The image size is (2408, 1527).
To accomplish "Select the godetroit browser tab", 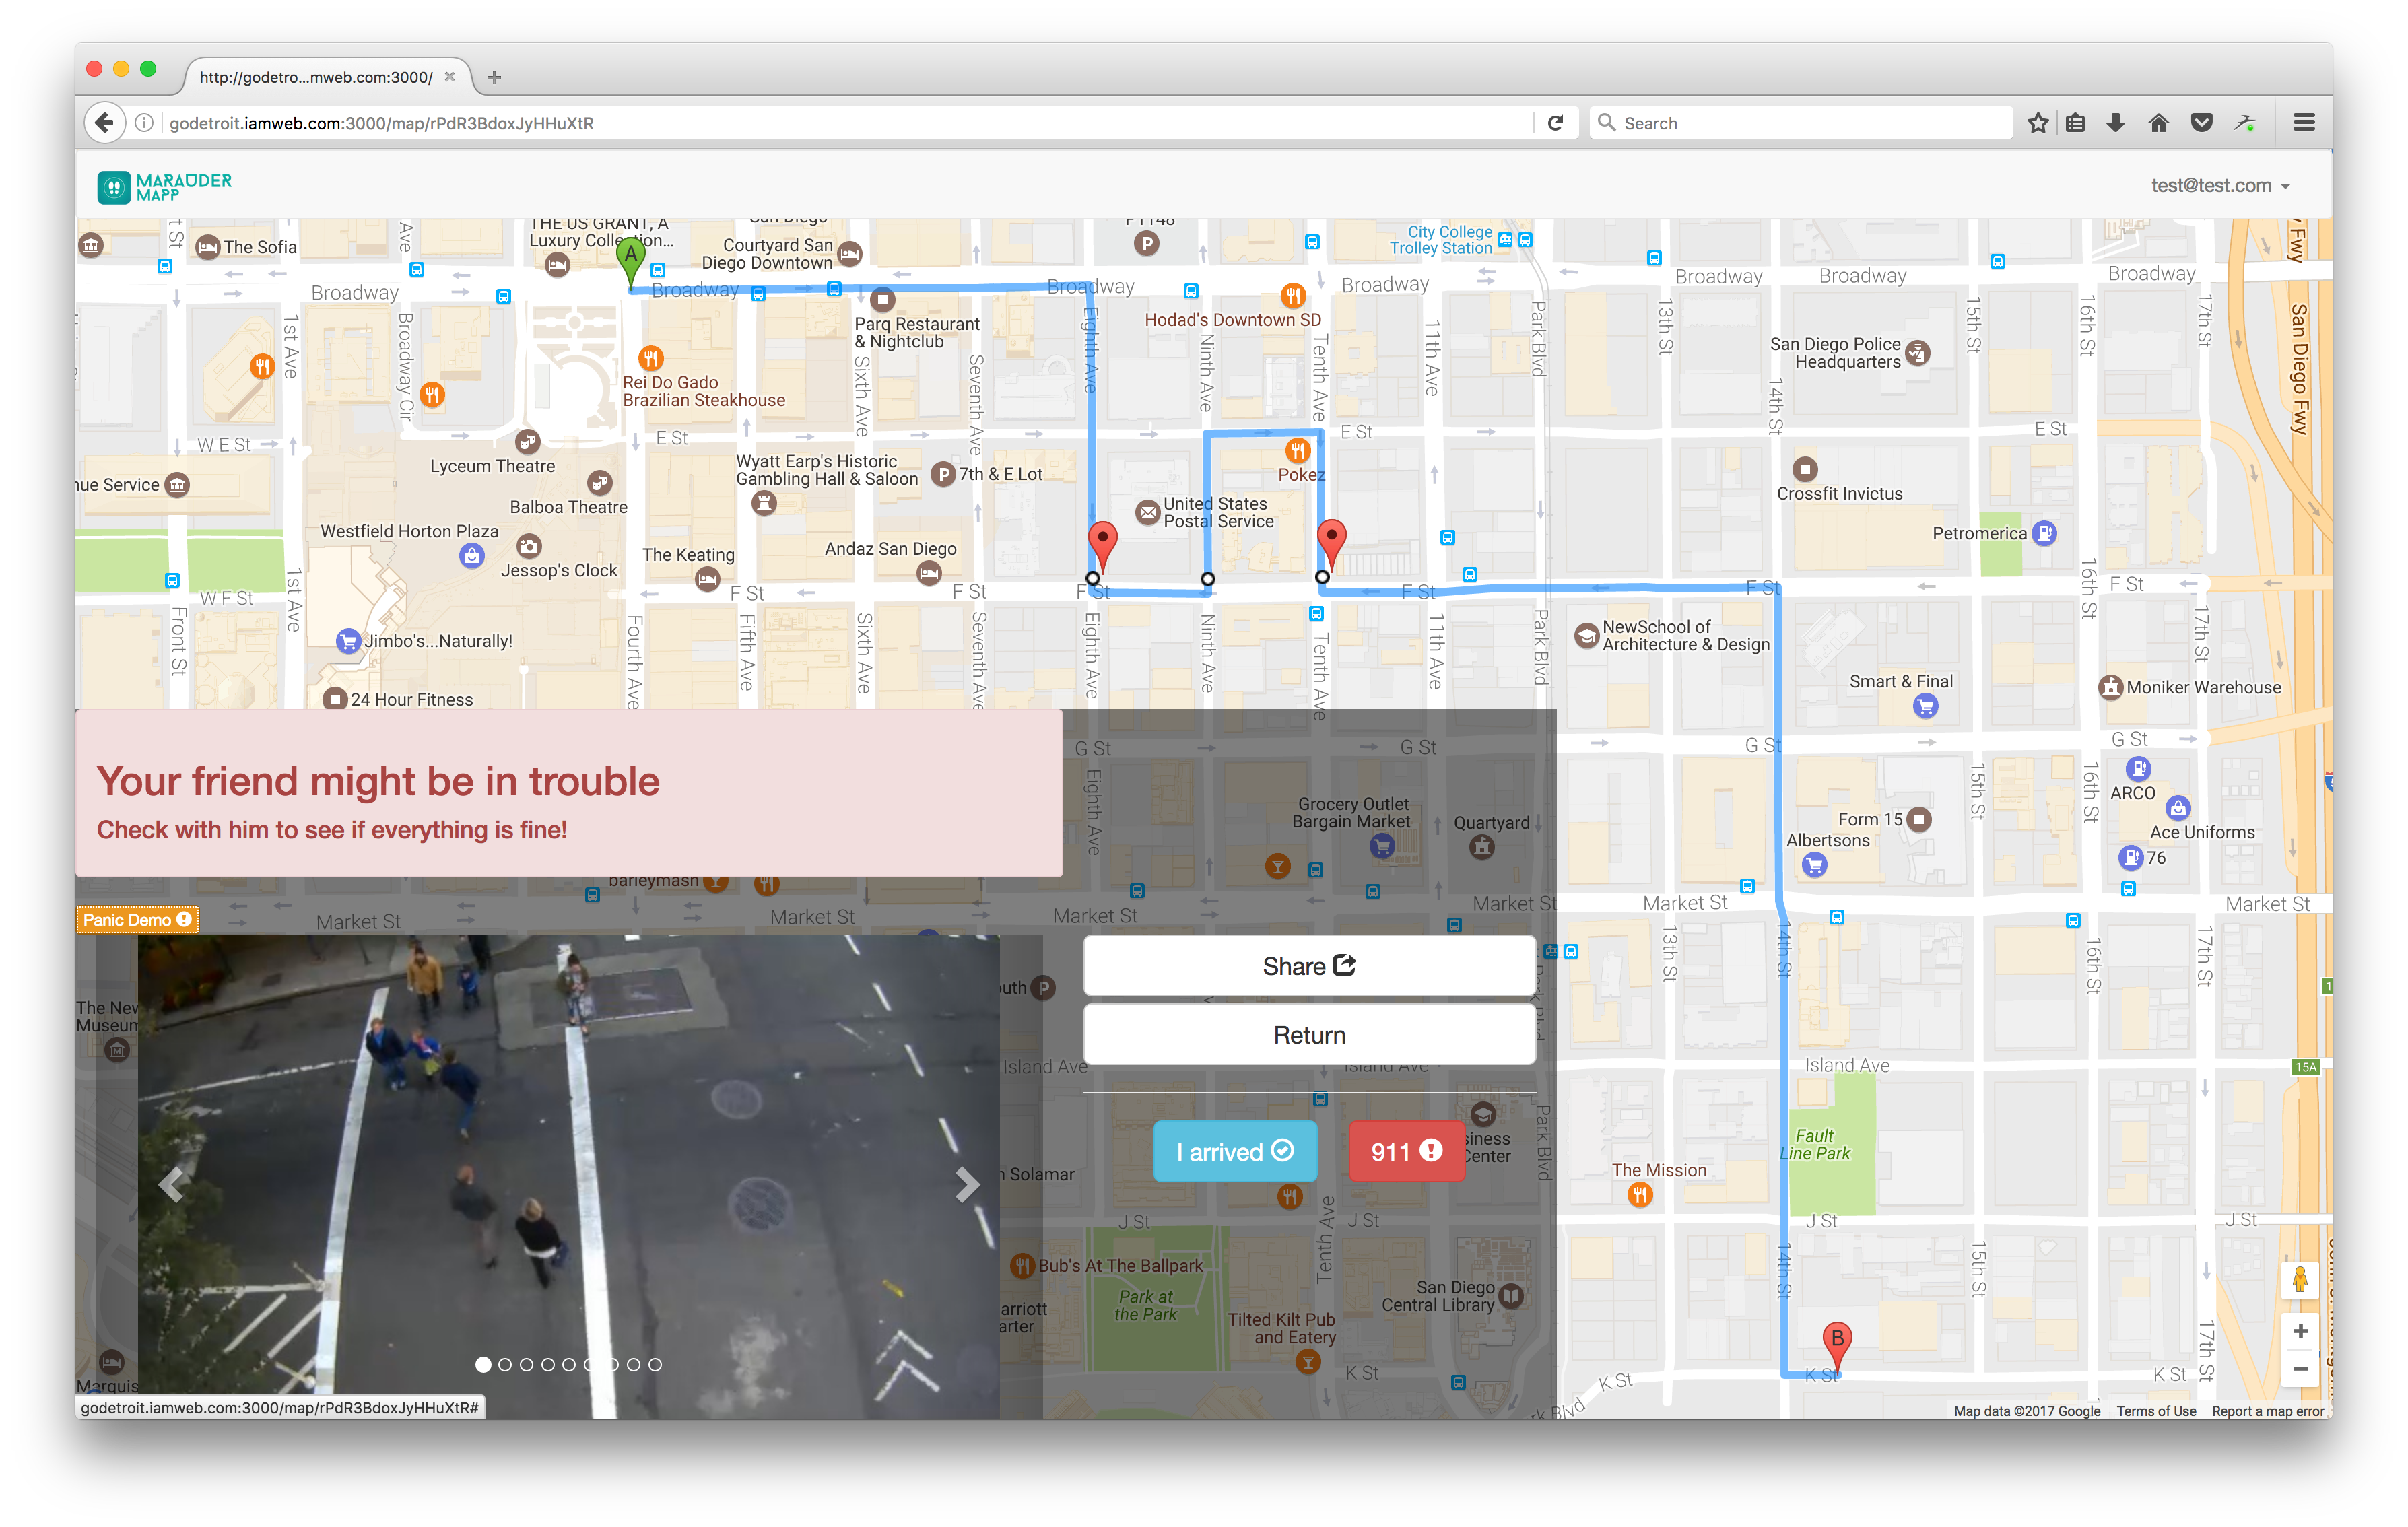I will pyautogui.click(x=316, y=77).
